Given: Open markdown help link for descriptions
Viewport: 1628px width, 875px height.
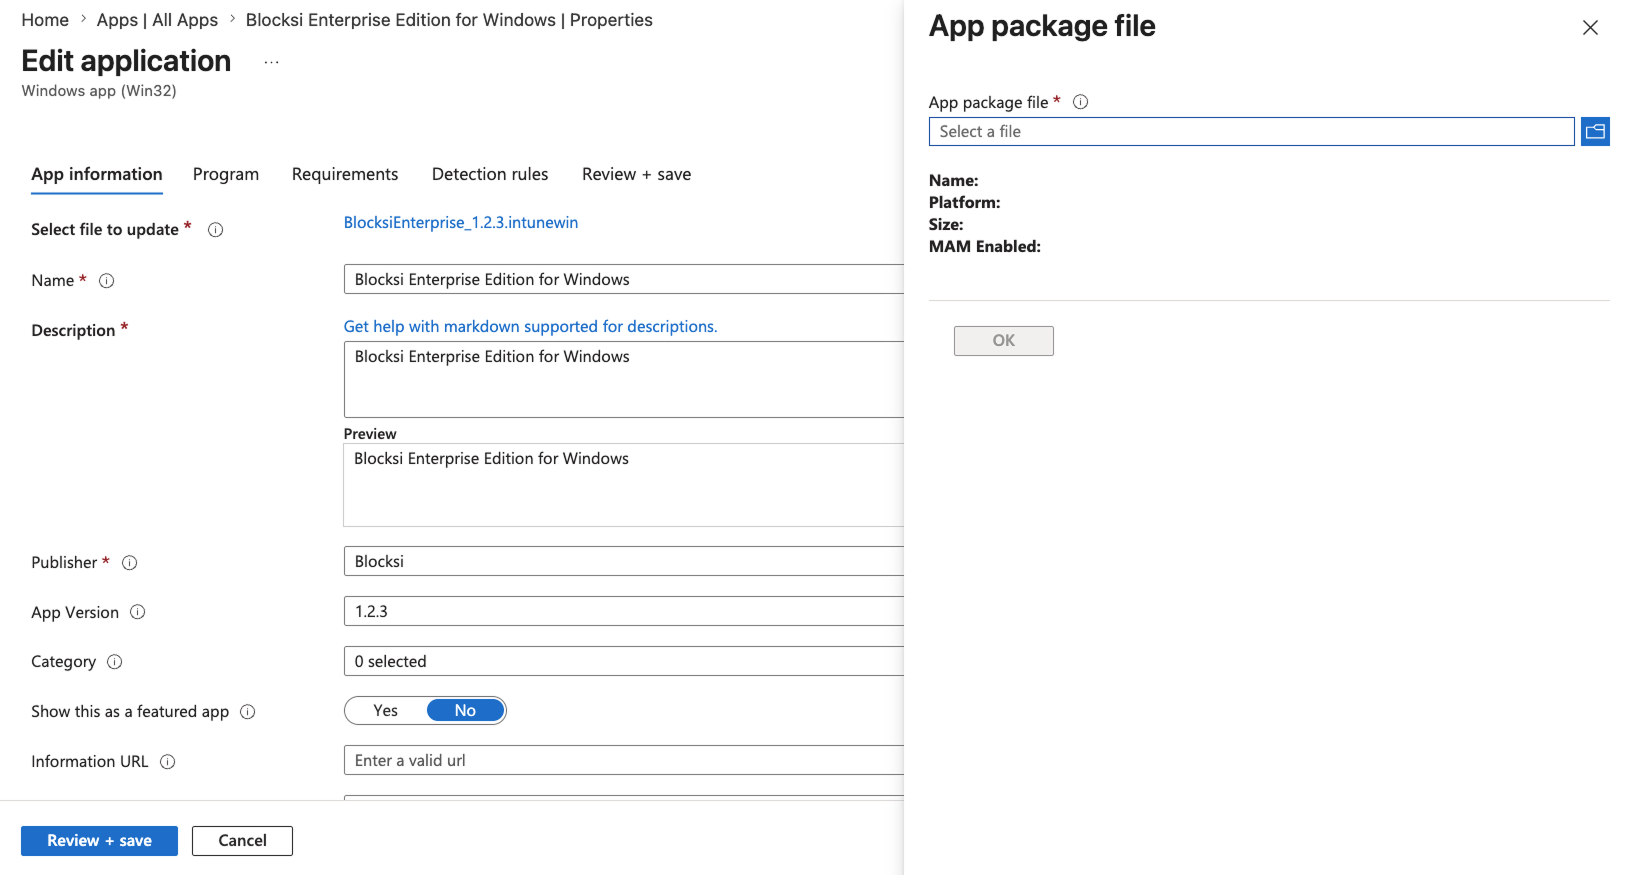Looking at the screenshot, I should 531,327.
